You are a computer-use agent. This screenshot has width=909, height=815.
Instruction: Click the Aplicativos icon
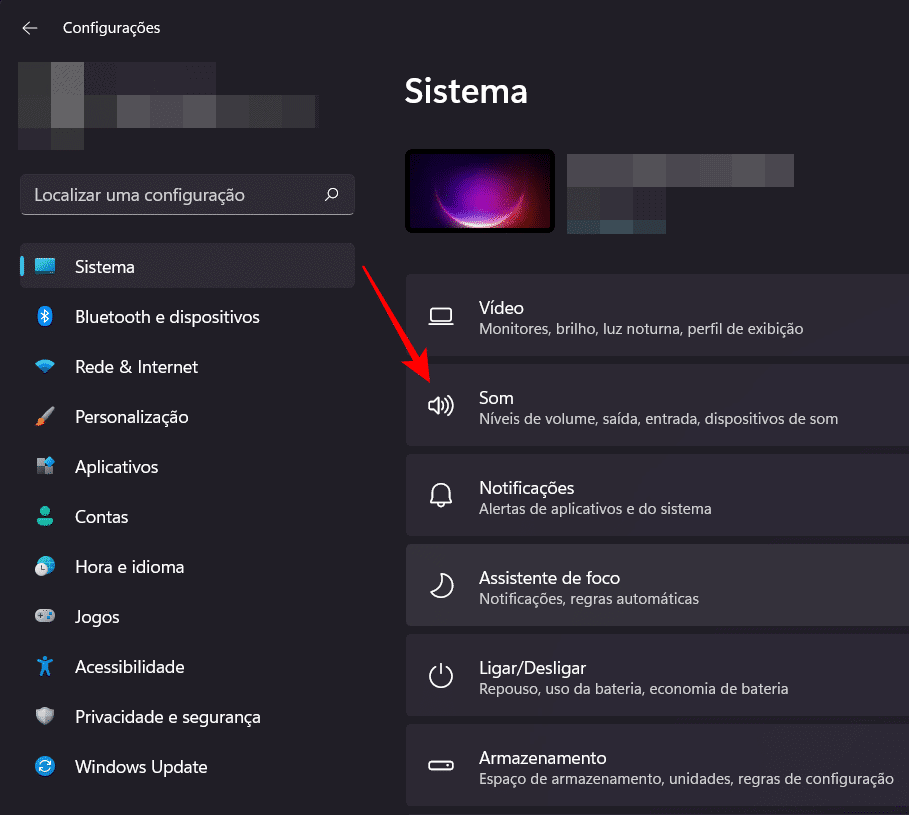45,466
